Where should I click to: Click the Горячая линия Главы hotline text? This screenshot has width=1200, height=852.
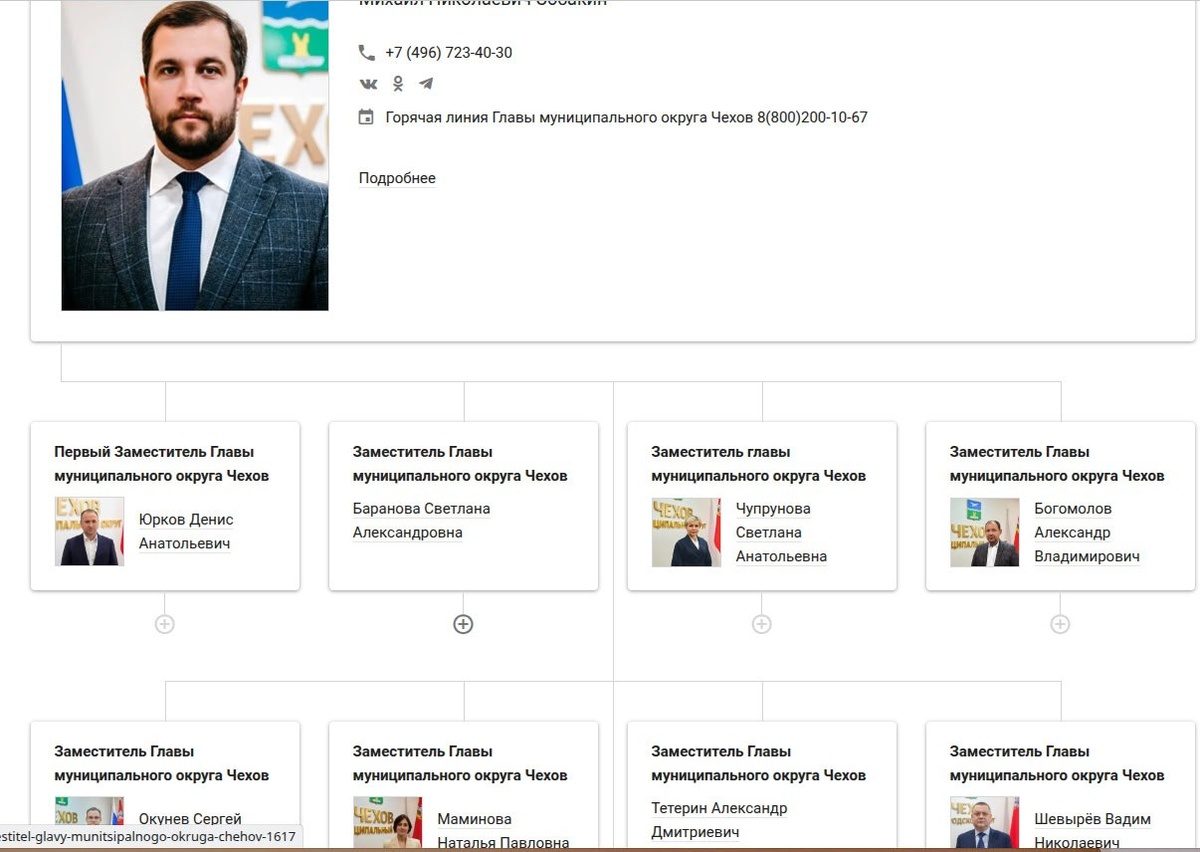pyautogui.click(x=626, y=117)
